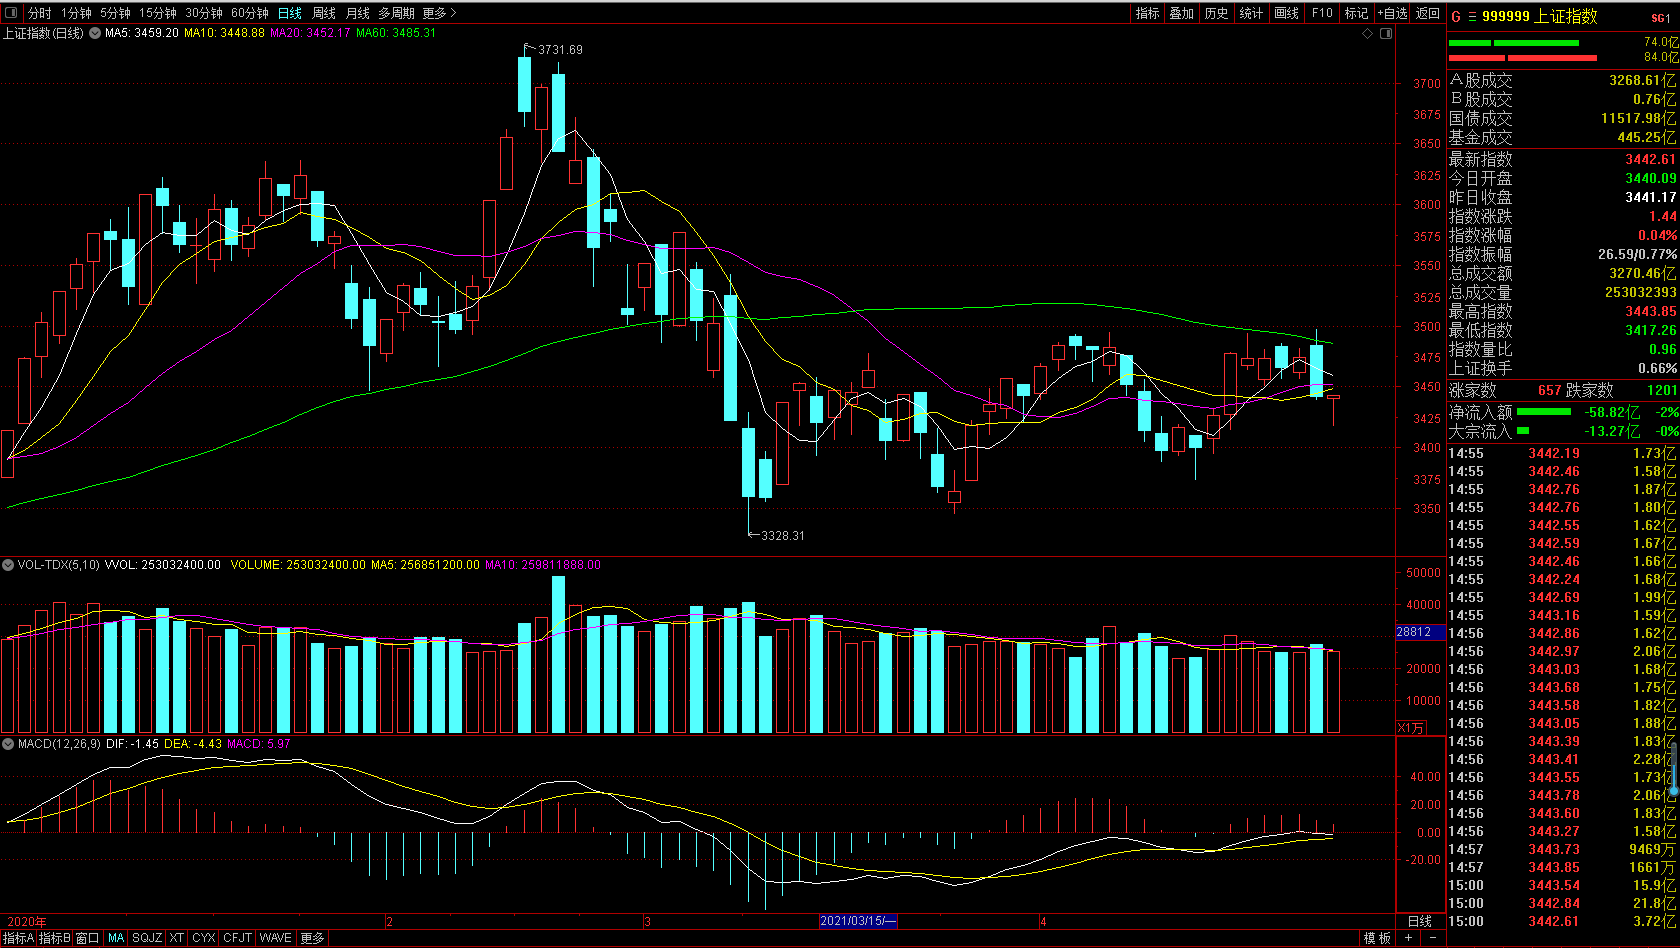Expand 更多 timeframe options
The width and height of the screenshot is (1680, 948).
pyautogui.click(x=439, y=13)
